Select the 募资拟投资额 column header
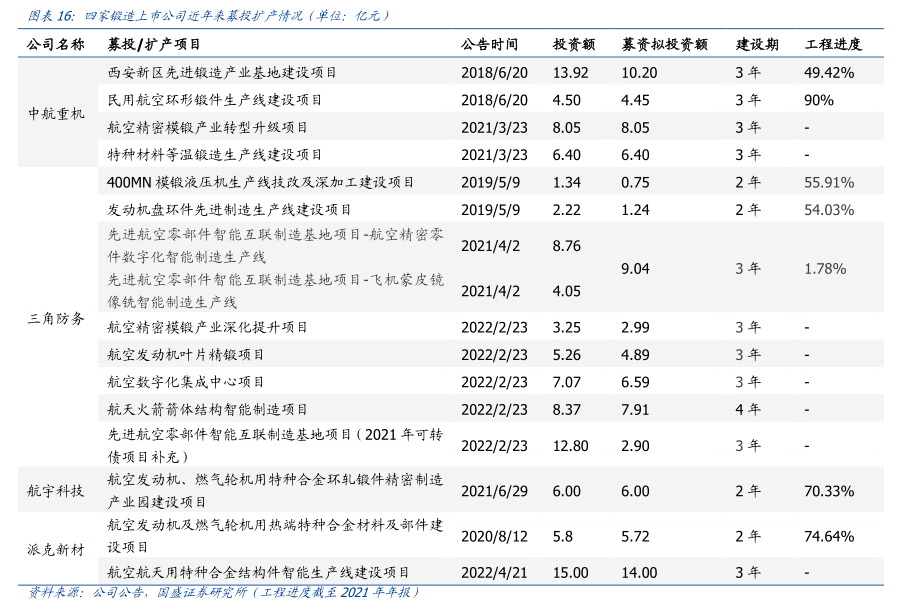The height and width of the screenshot is (616, 898). 664,45
